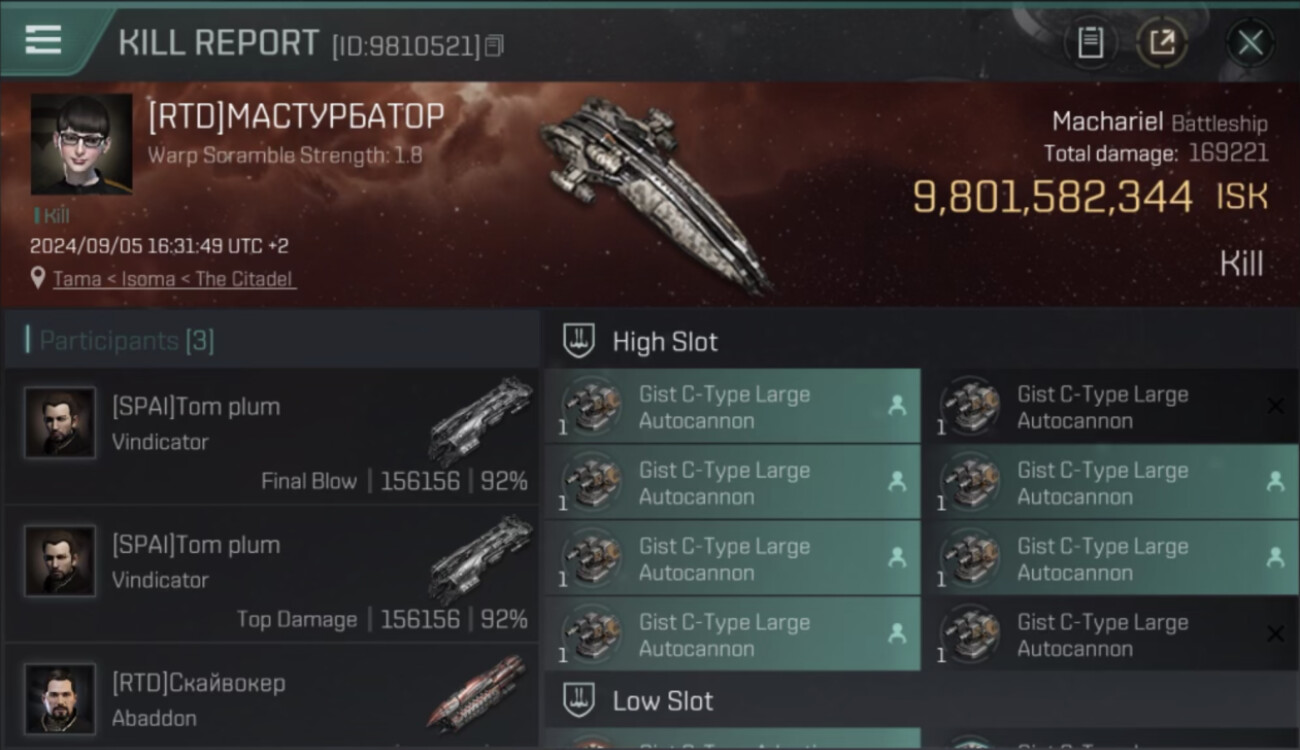Click the Vindicator ship image for Final Blow

[x=480, y=420]
